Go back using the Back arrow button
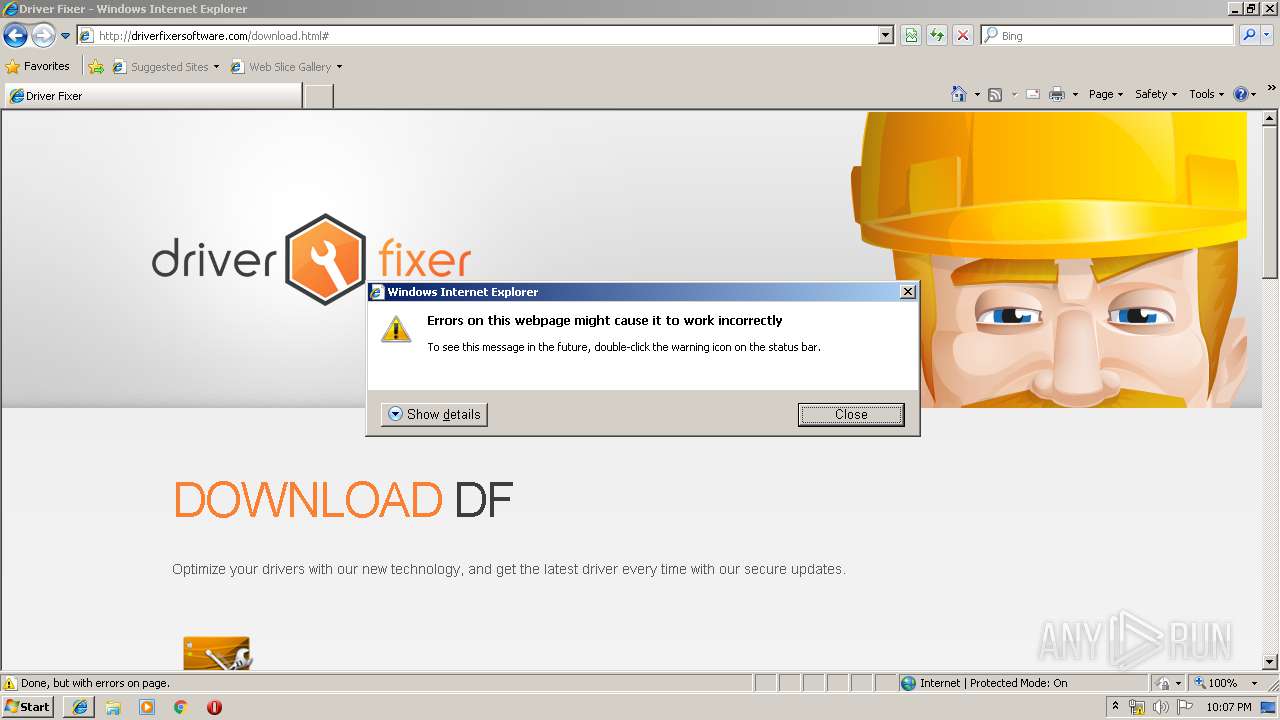 [x=15, y=36]
